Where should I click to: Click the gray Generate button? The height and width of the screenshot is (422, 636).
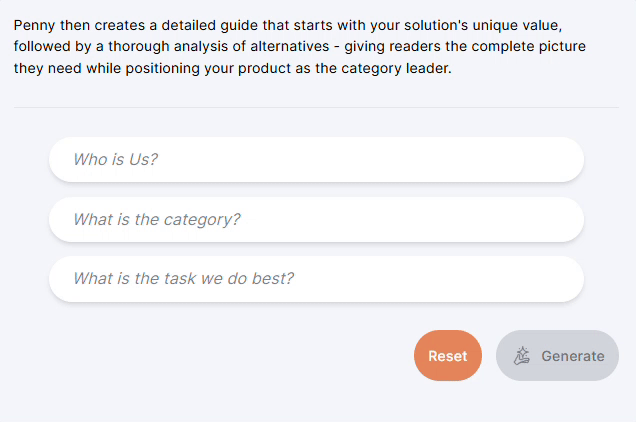[x=557, y=355]
